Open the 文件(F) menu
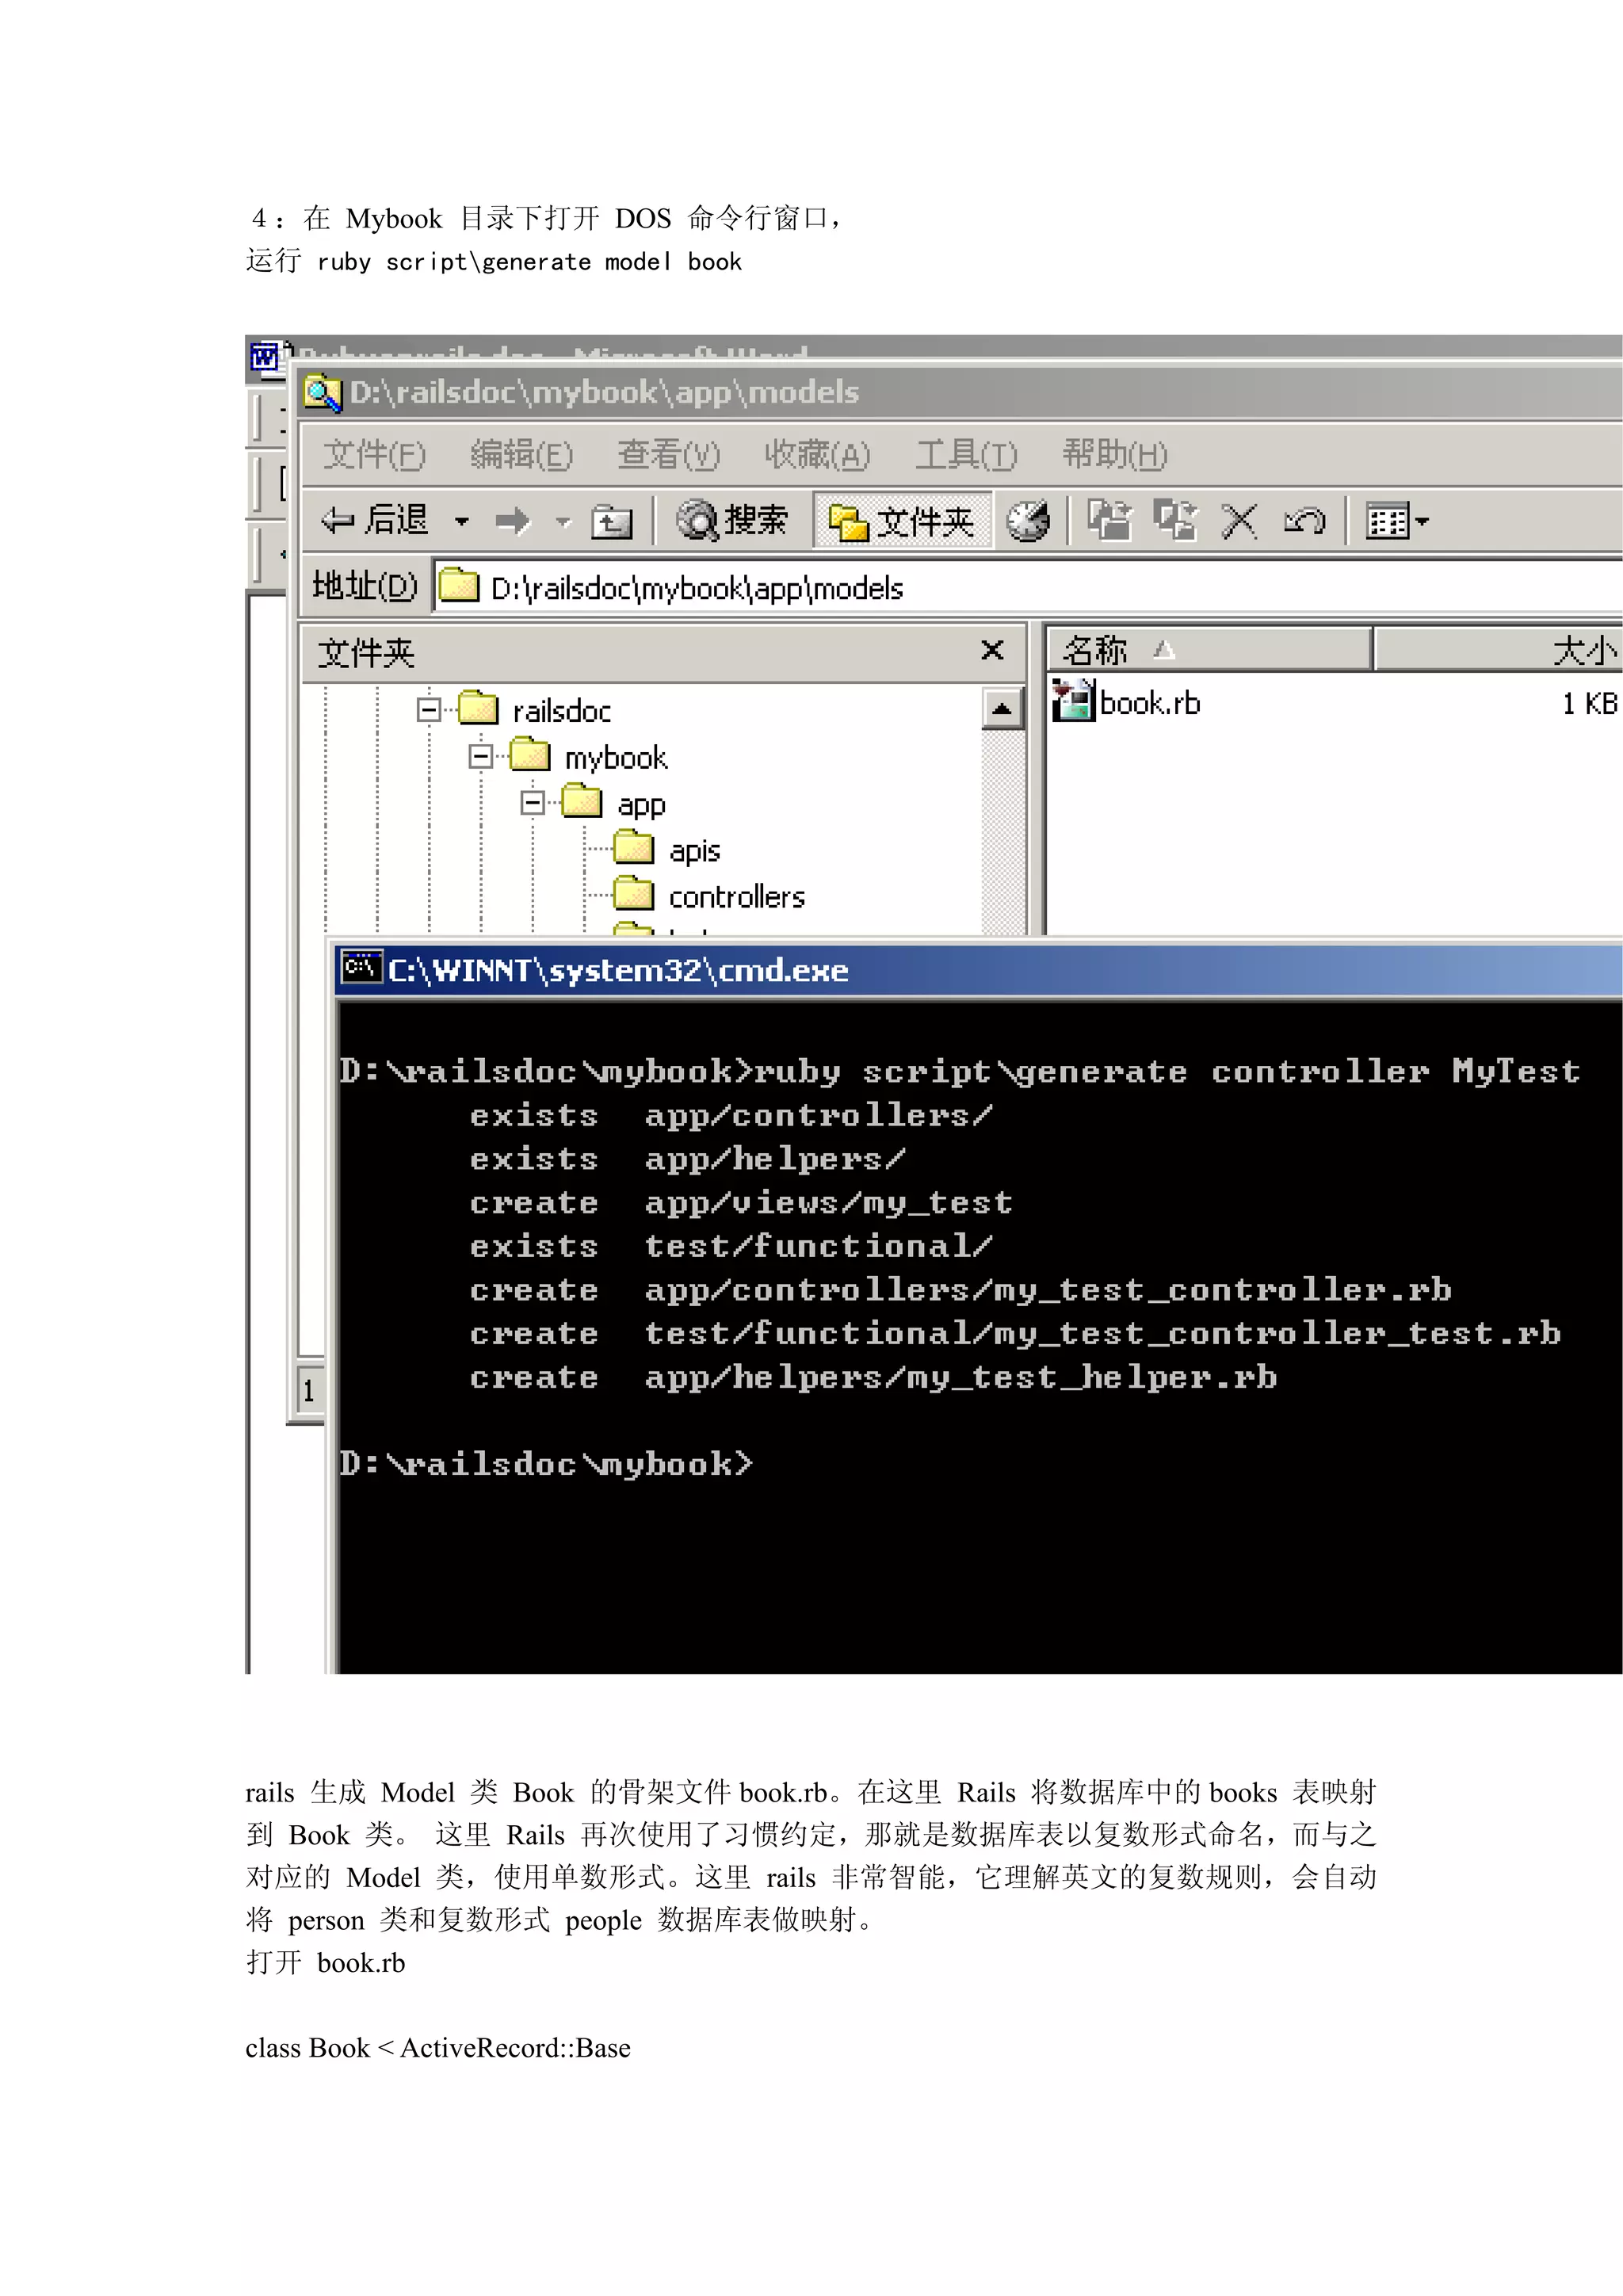Image resolution: width=1623 pixels, height=2296 pixels. (x=374, y=455)
